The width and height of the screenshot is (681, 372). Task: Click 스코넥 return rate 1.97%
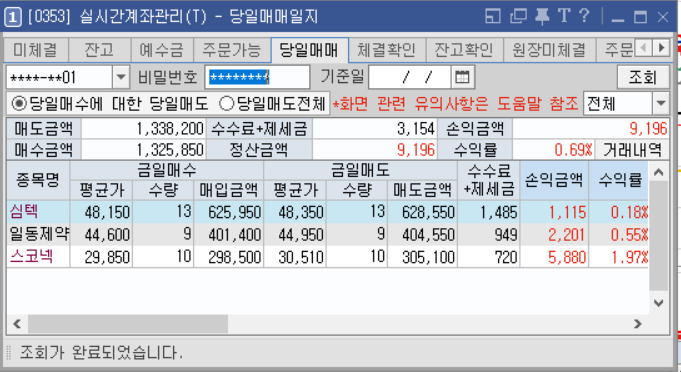click(630, 258)
